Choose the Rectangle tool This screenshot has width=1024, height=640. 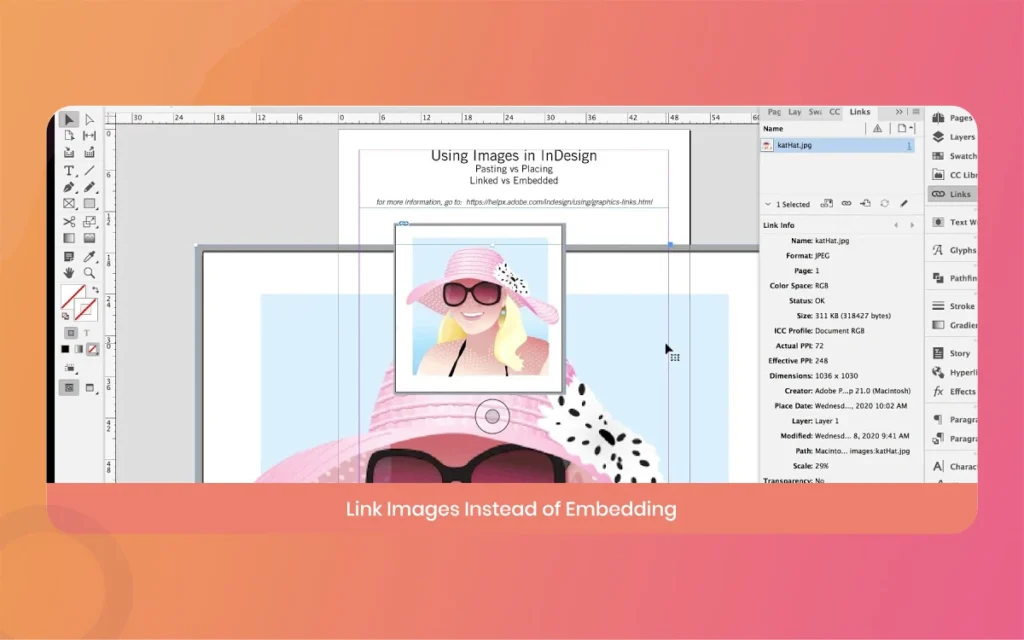pyautogui.click(x=89, y=204)
